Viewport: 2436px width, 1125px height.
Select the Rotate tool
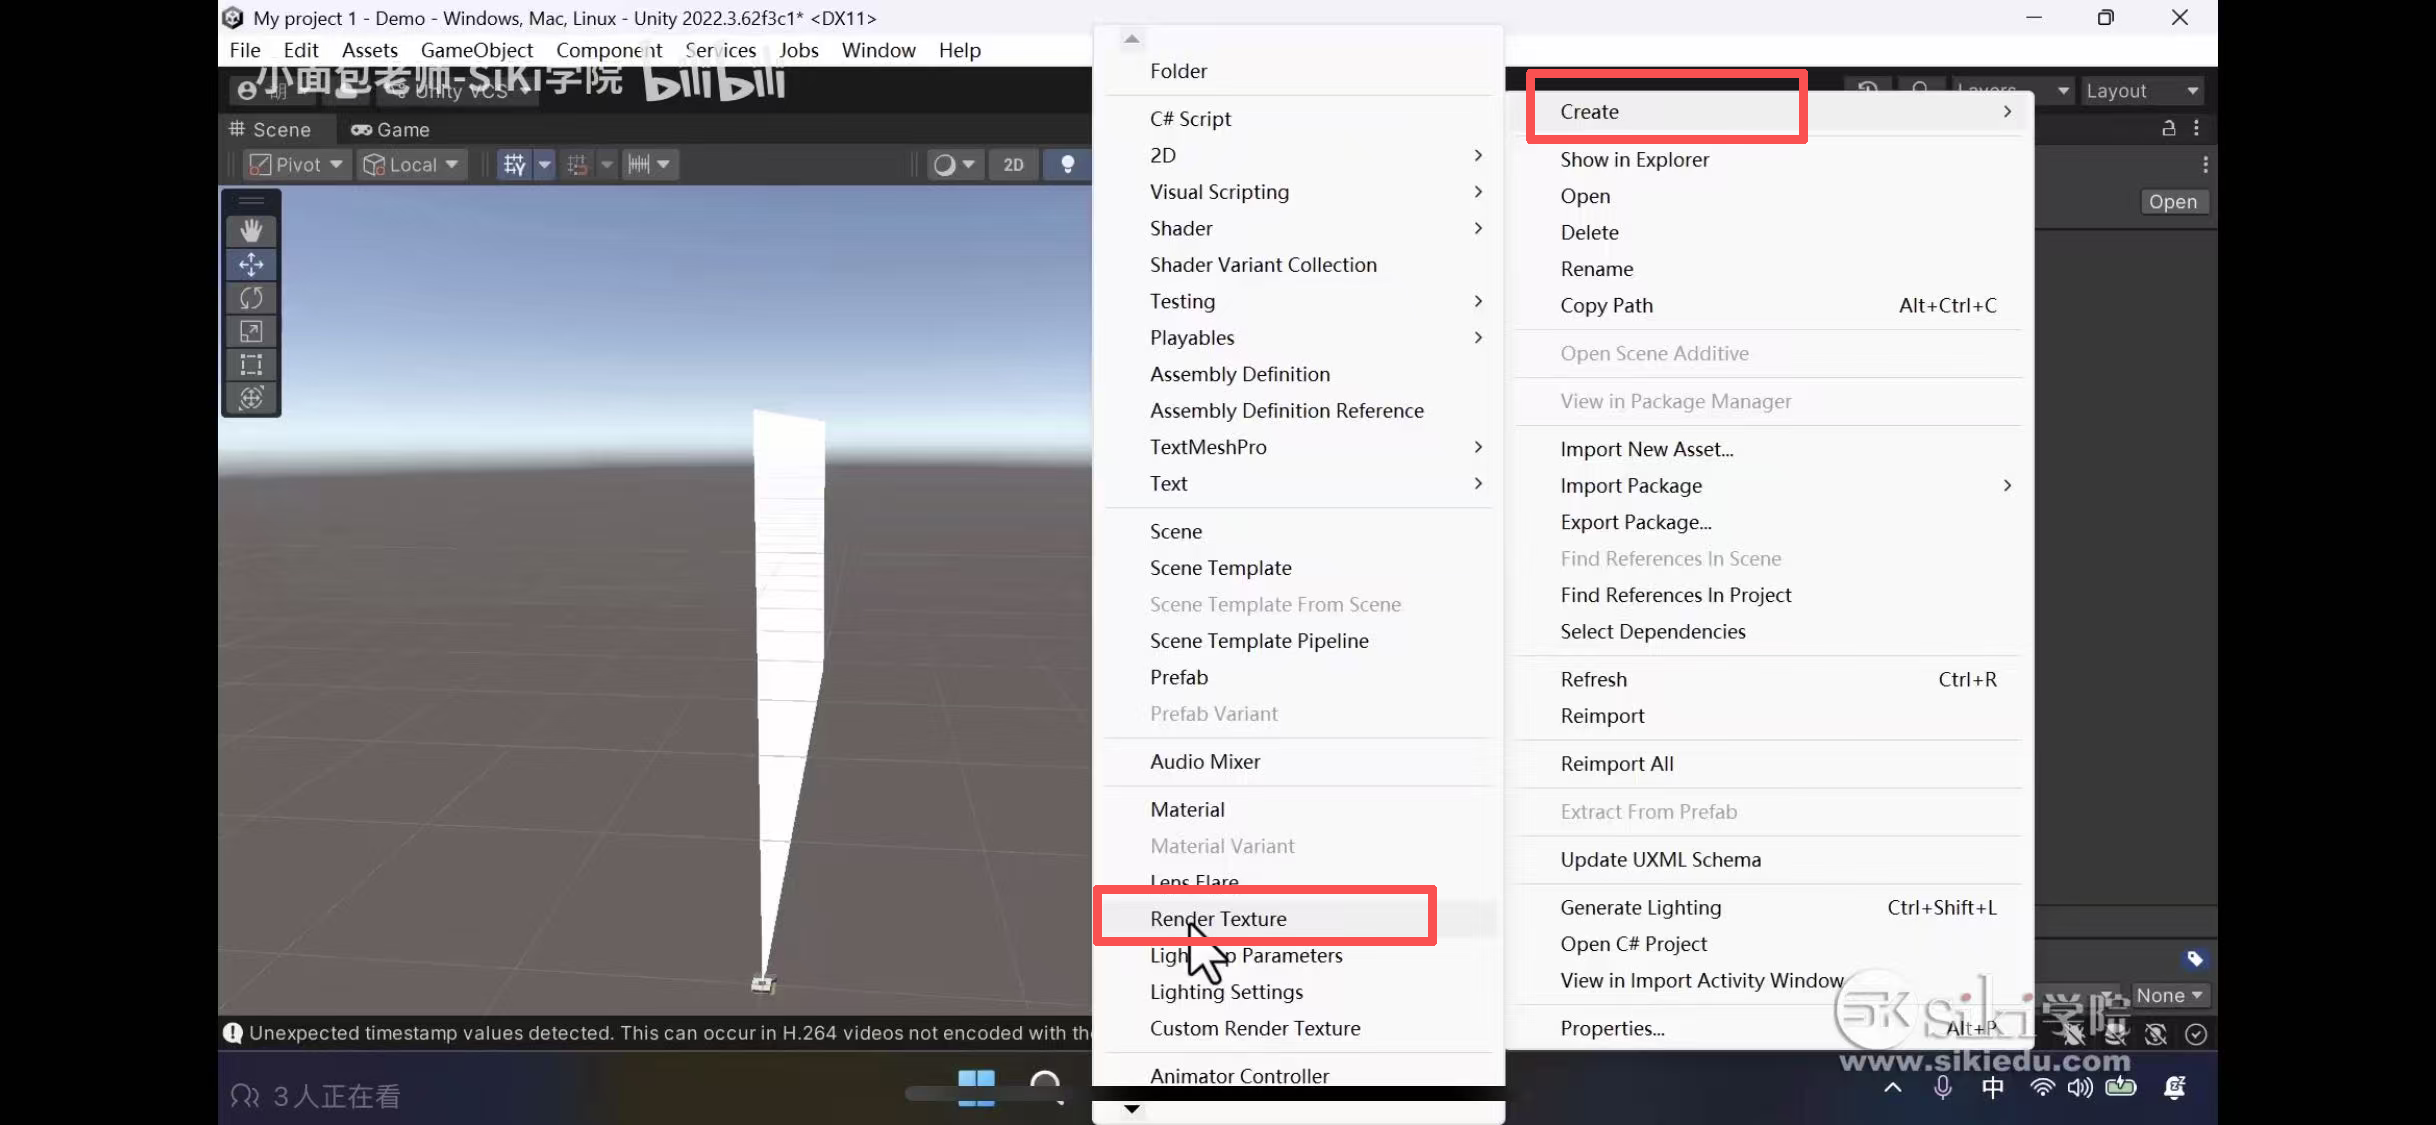[x=251, y=298]
